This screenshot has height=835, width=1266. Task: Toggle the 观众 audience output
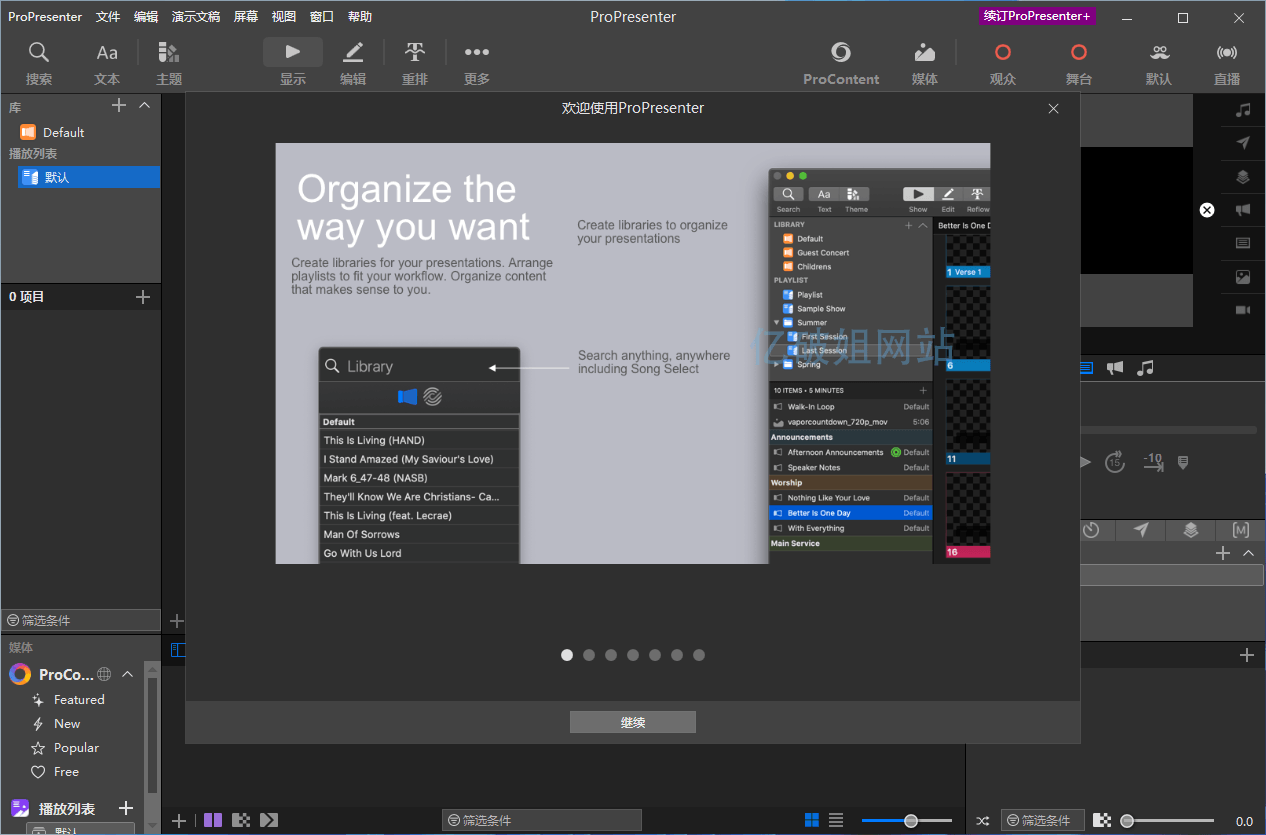coord(1003,64)
